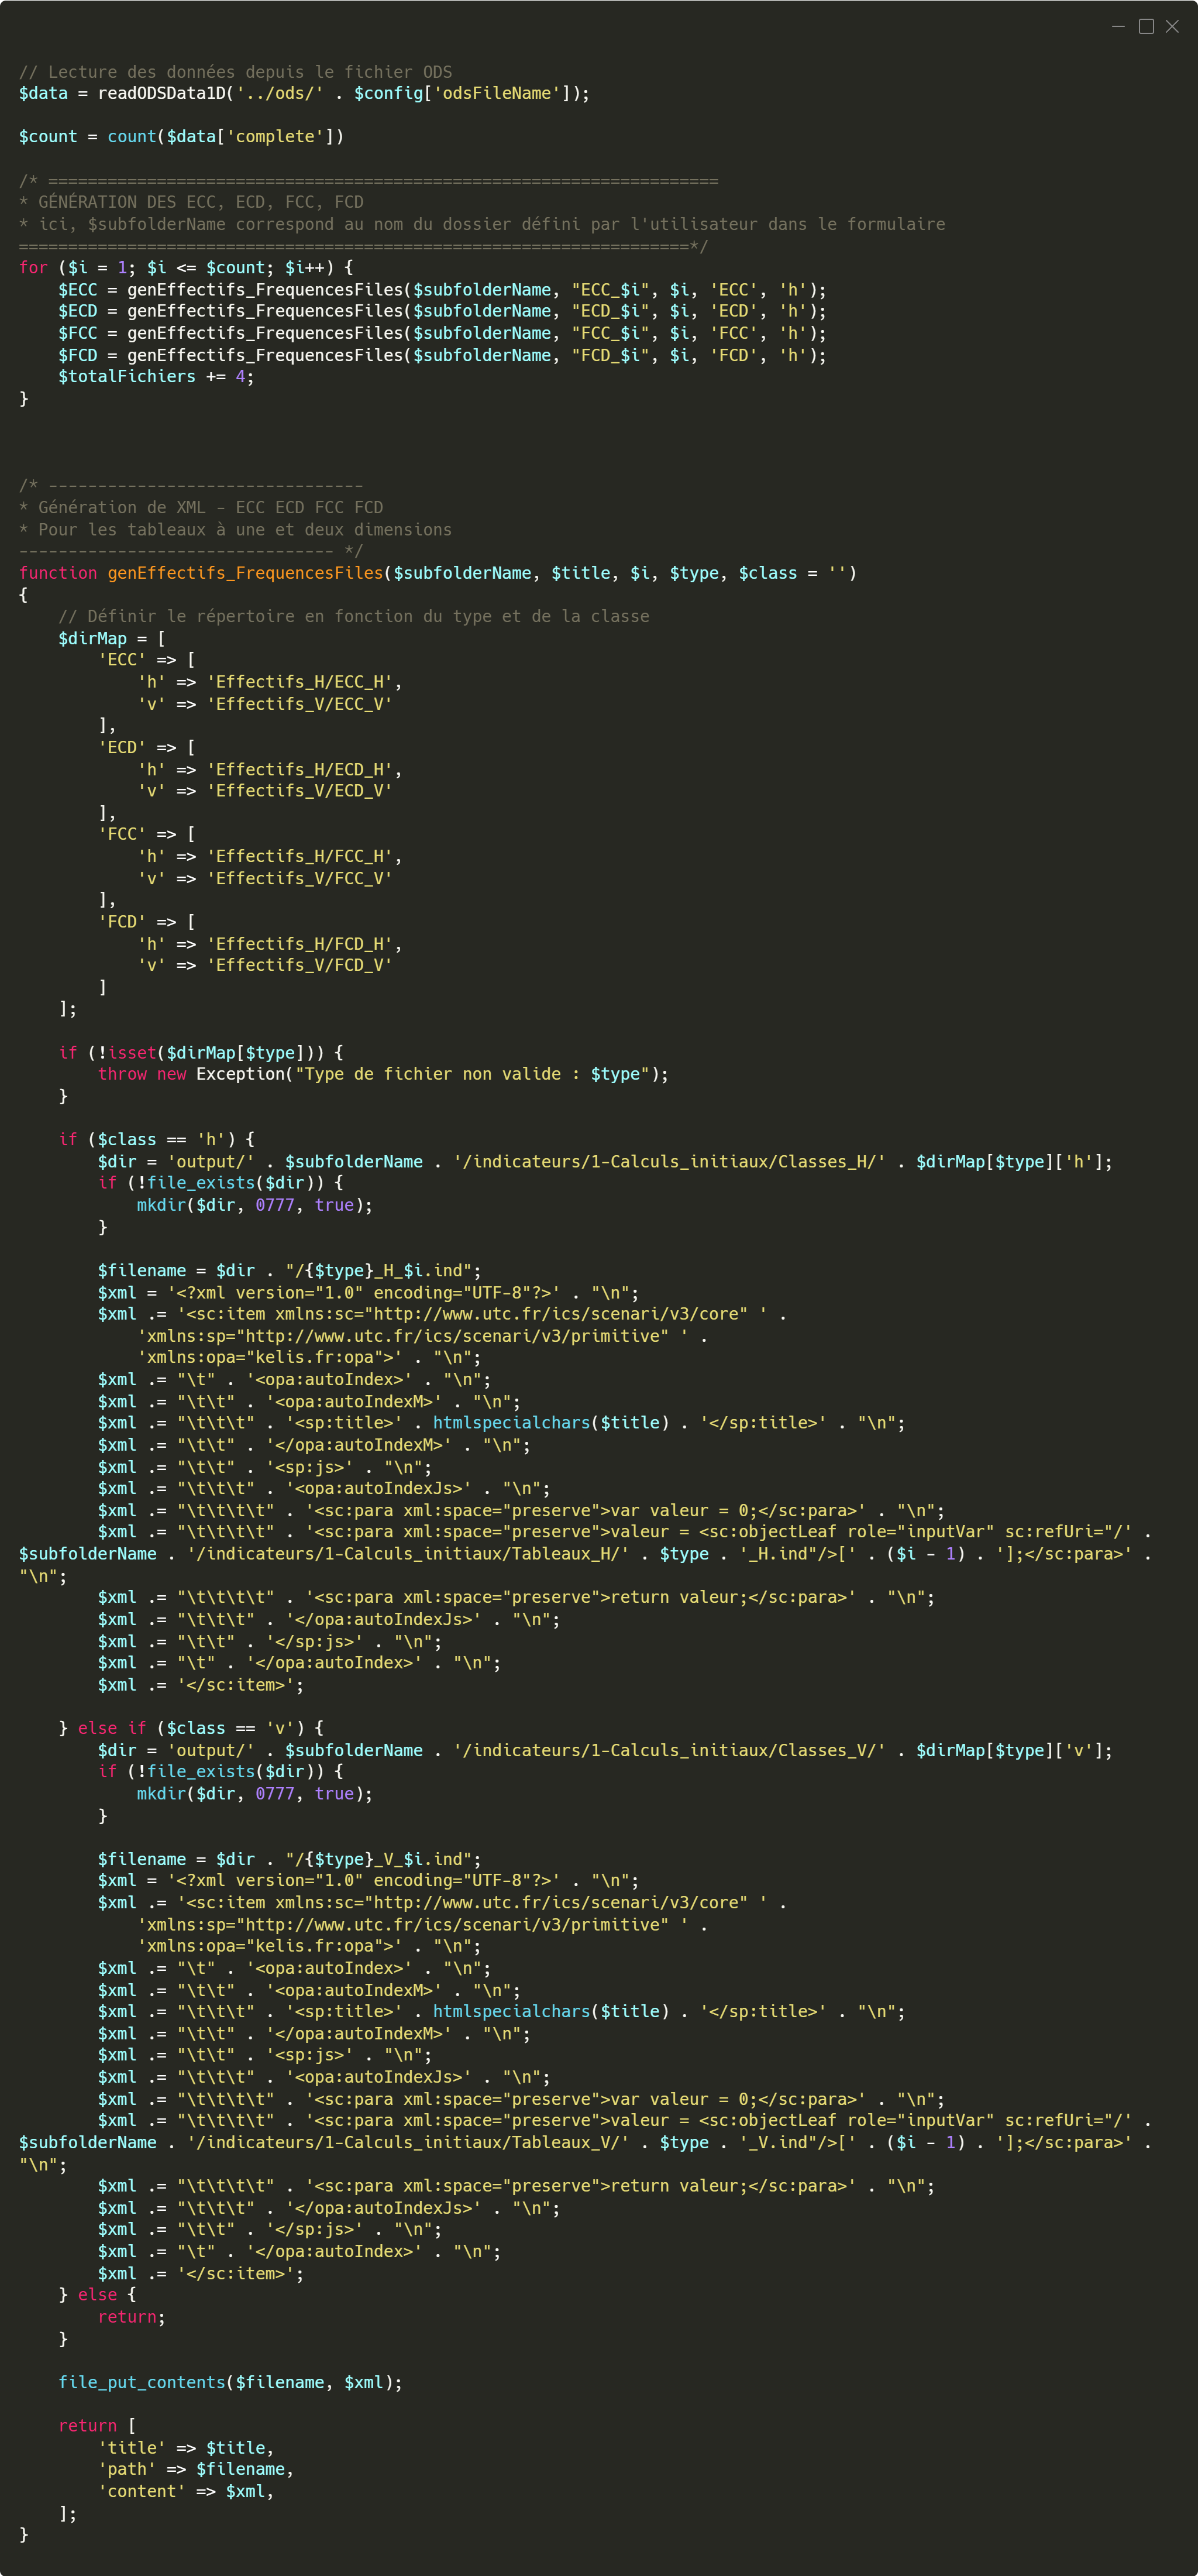1198x2576 pixels.
Task: Click the 'Effectifs_H/FCD_H' string
Action: 299,944
